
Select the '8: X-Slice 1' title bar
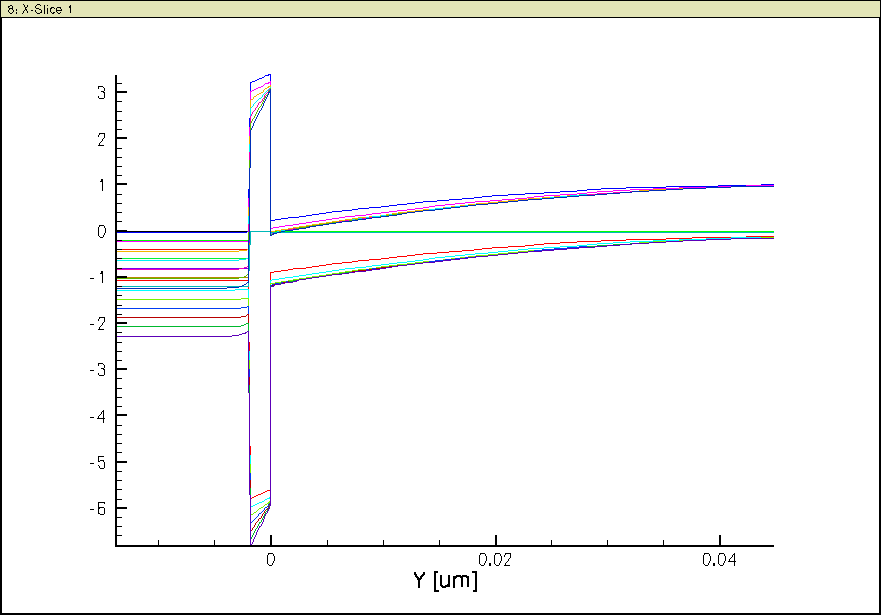tap(440, 9)
